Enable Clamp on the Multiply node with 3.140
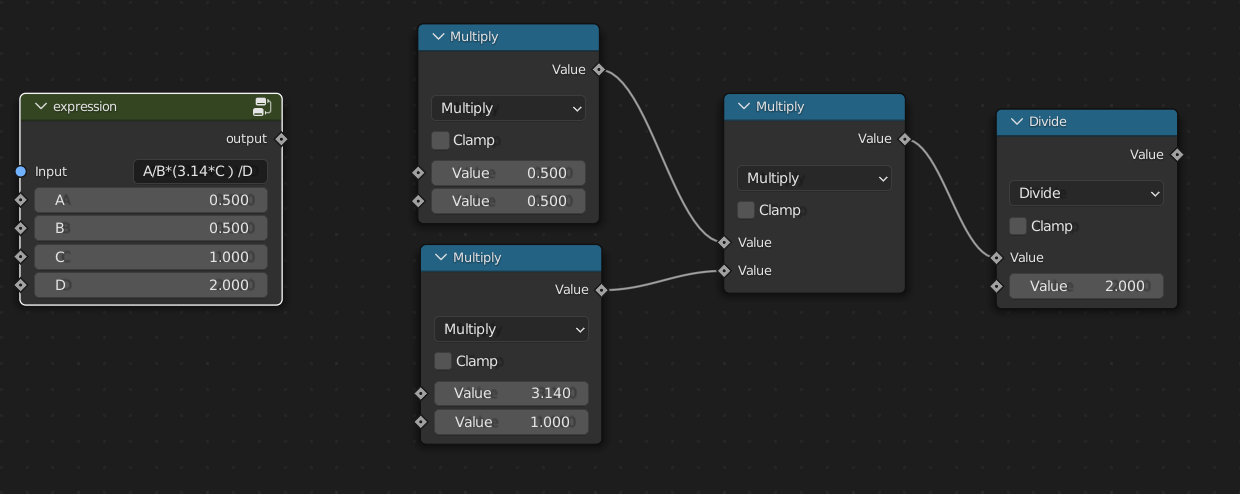Screen dimensions: 1240x494 click(x=443, y=361)
